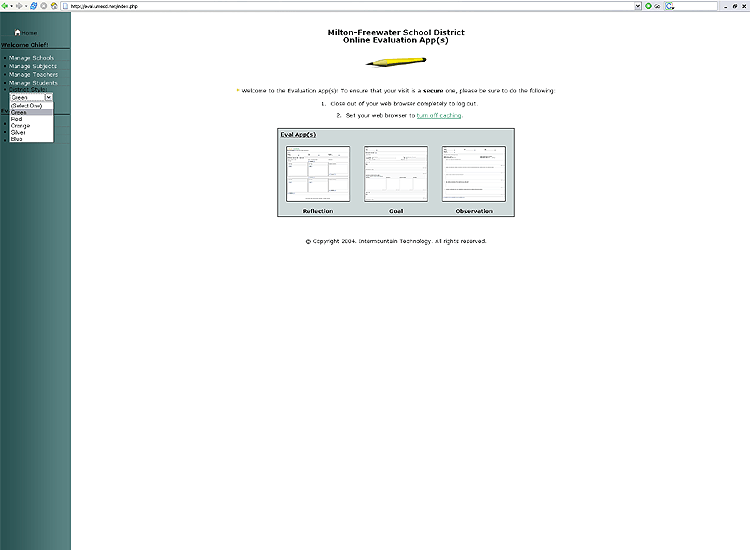Image resolution: width=750 pixels, height=550 pixels.
Task: Expand the address bar history dropdown
Action: 638,6
